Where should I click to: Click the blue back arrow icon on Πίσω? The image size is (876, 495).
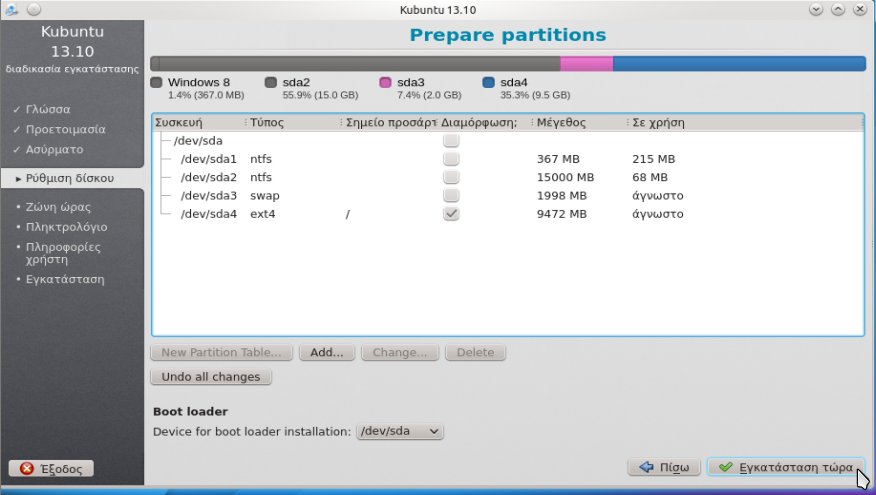645,467
